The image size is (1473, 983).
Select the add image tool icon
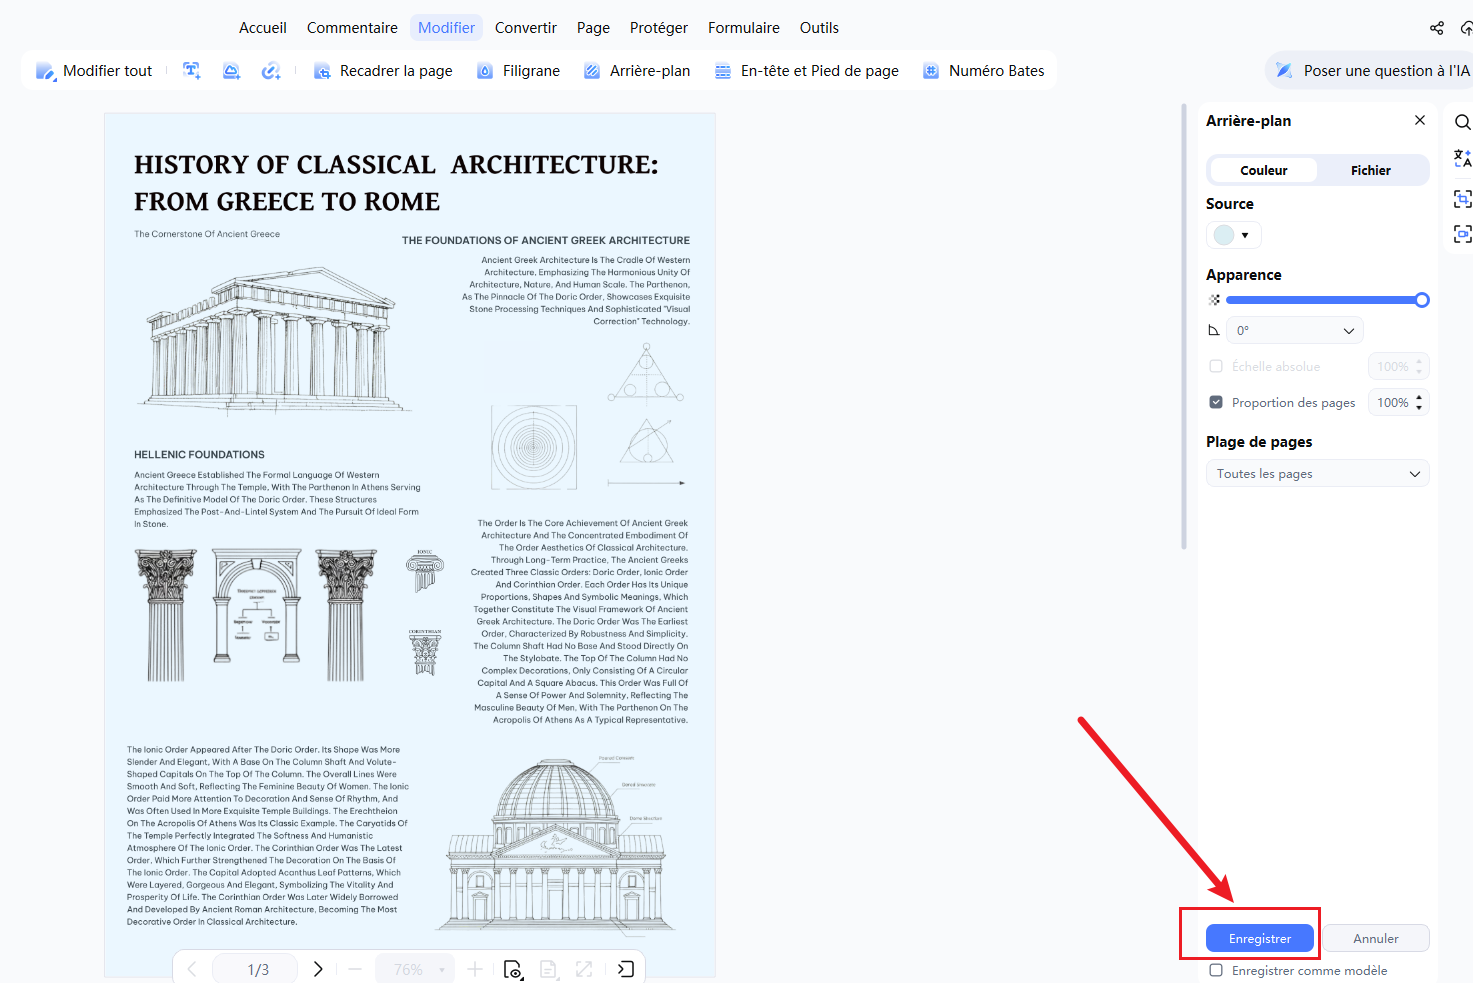coord(231,71)
